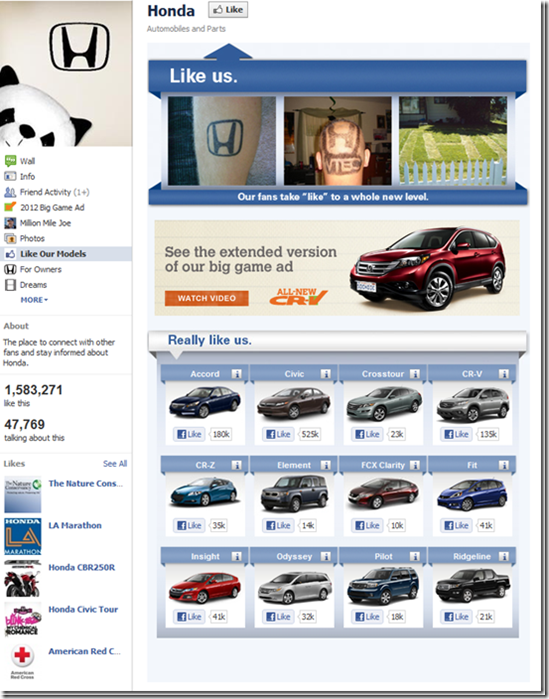This screenshot has width=549, height=699.
Task: Like the Crosstour model
Action: click(x=367, y=434)
